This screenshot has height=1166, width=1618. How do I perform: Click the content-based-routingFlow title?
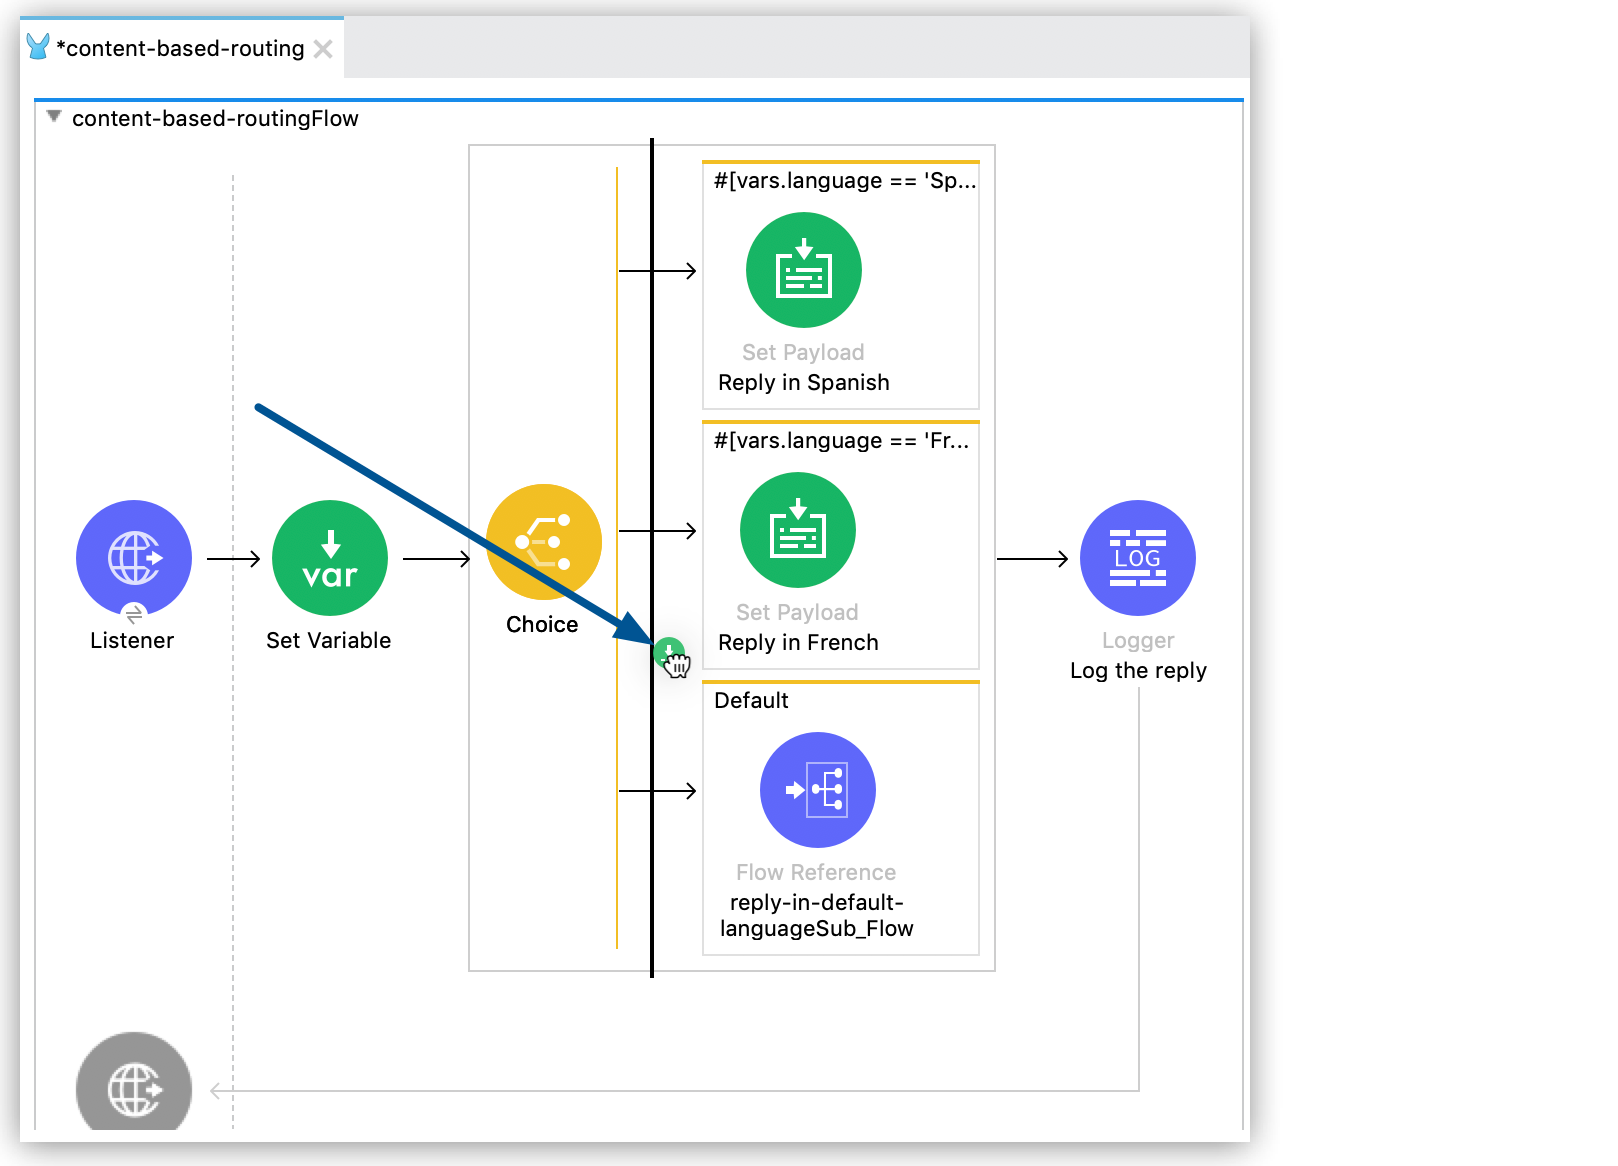pos(215,119)
